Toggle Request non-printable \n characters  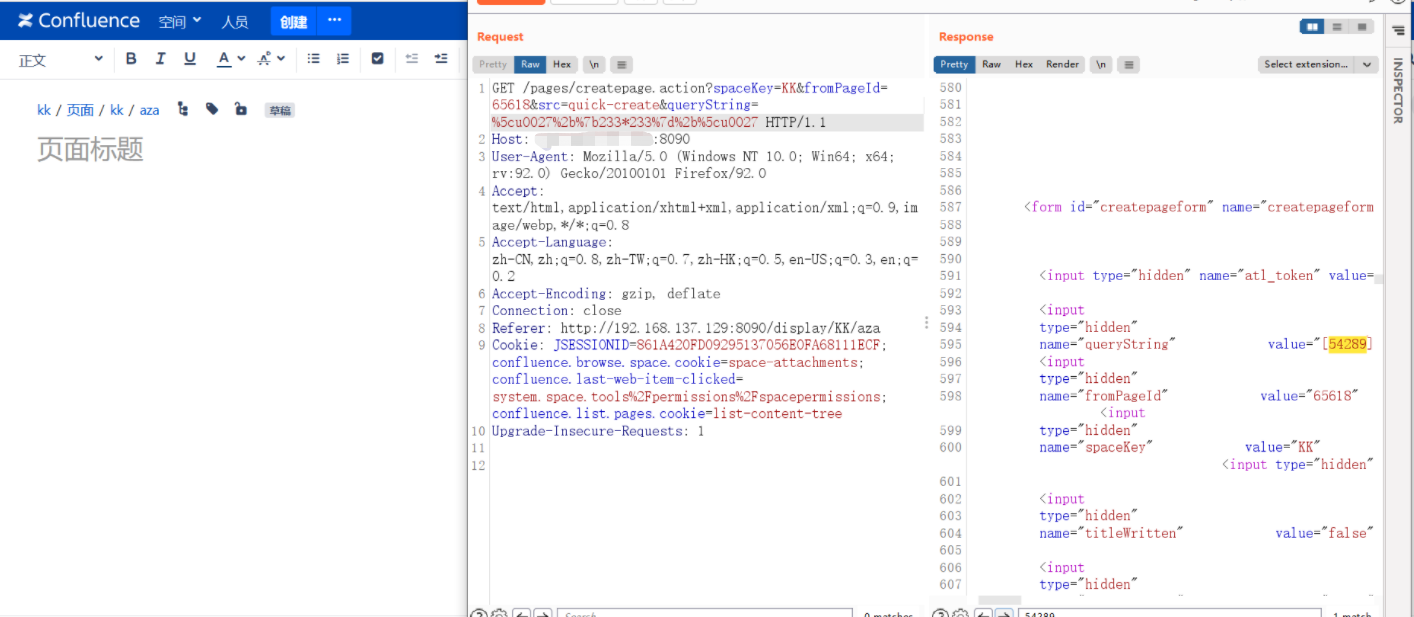[594, 64]
